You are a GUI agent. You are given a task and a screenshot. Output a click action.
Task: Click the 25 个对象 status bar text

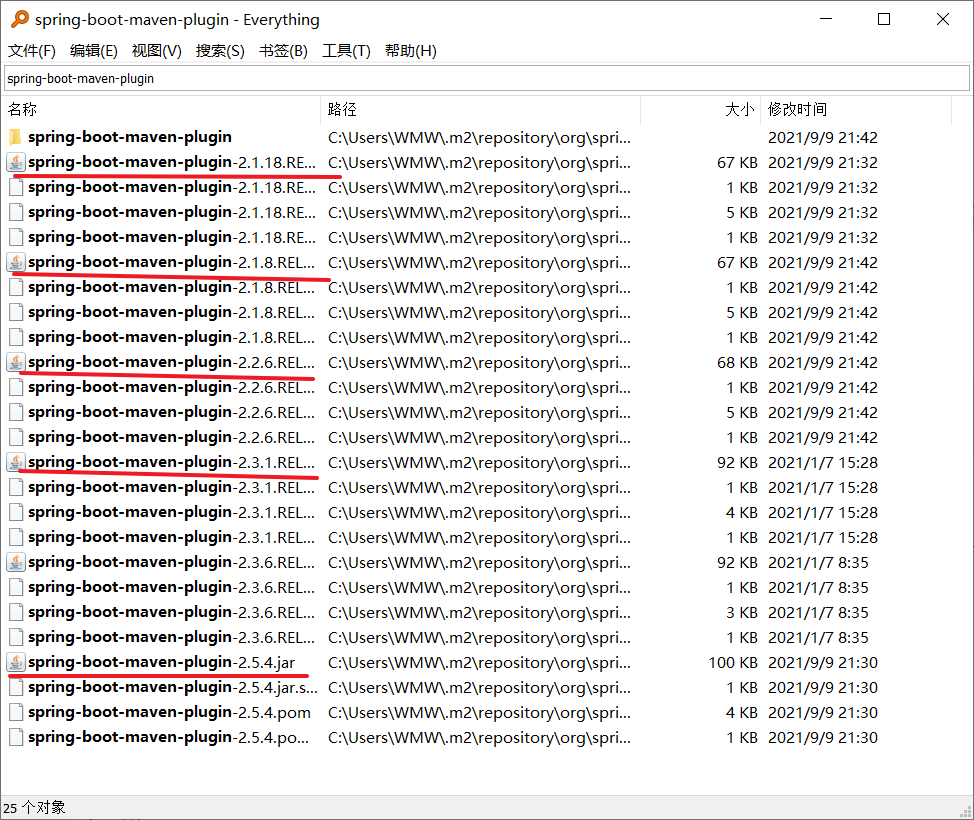tap(34, 808)
